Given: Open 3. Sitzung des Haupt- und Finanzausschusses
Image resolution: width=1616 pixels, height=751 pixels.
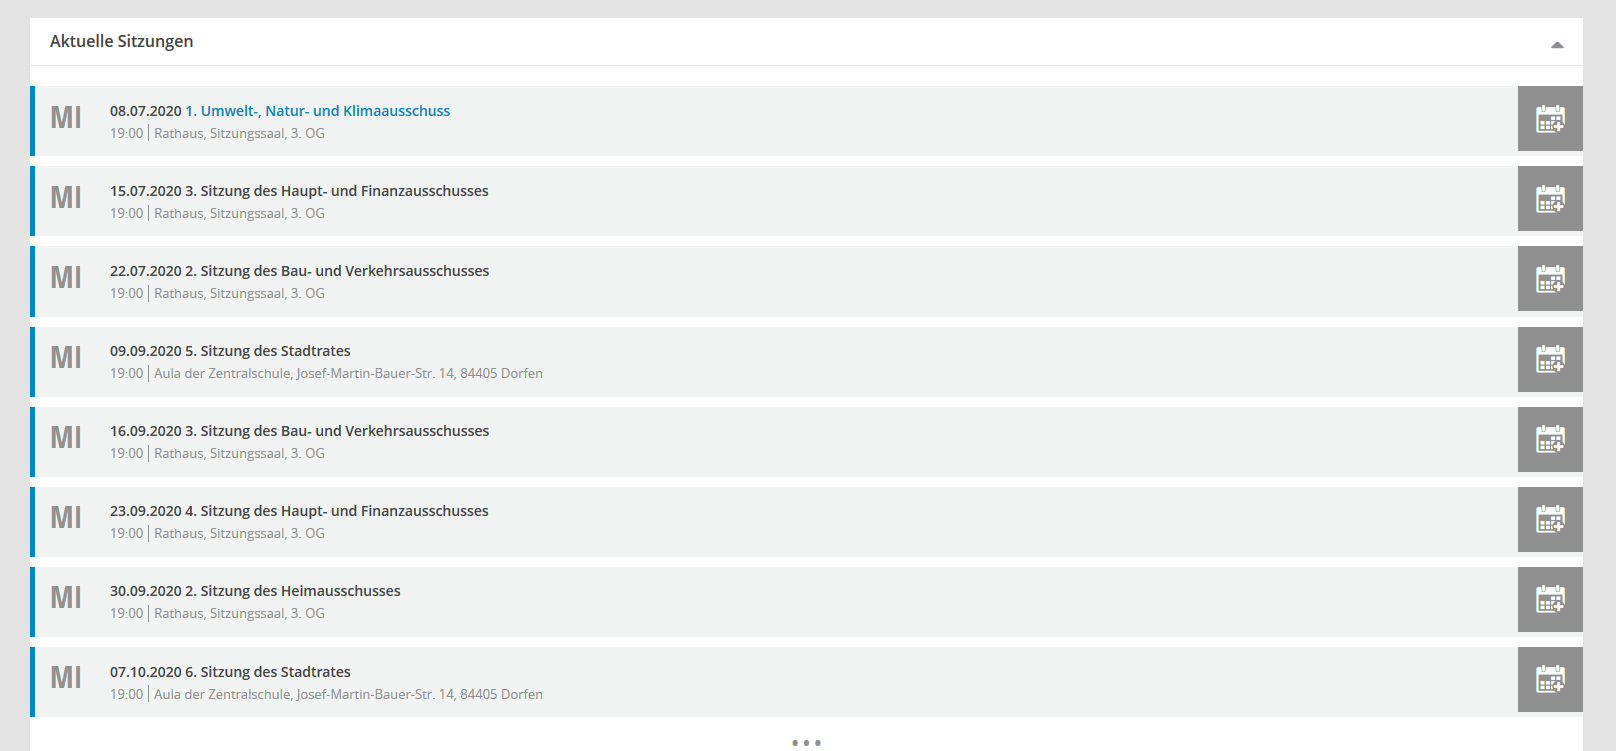Looking at the screenshot, I should point(337,191).
